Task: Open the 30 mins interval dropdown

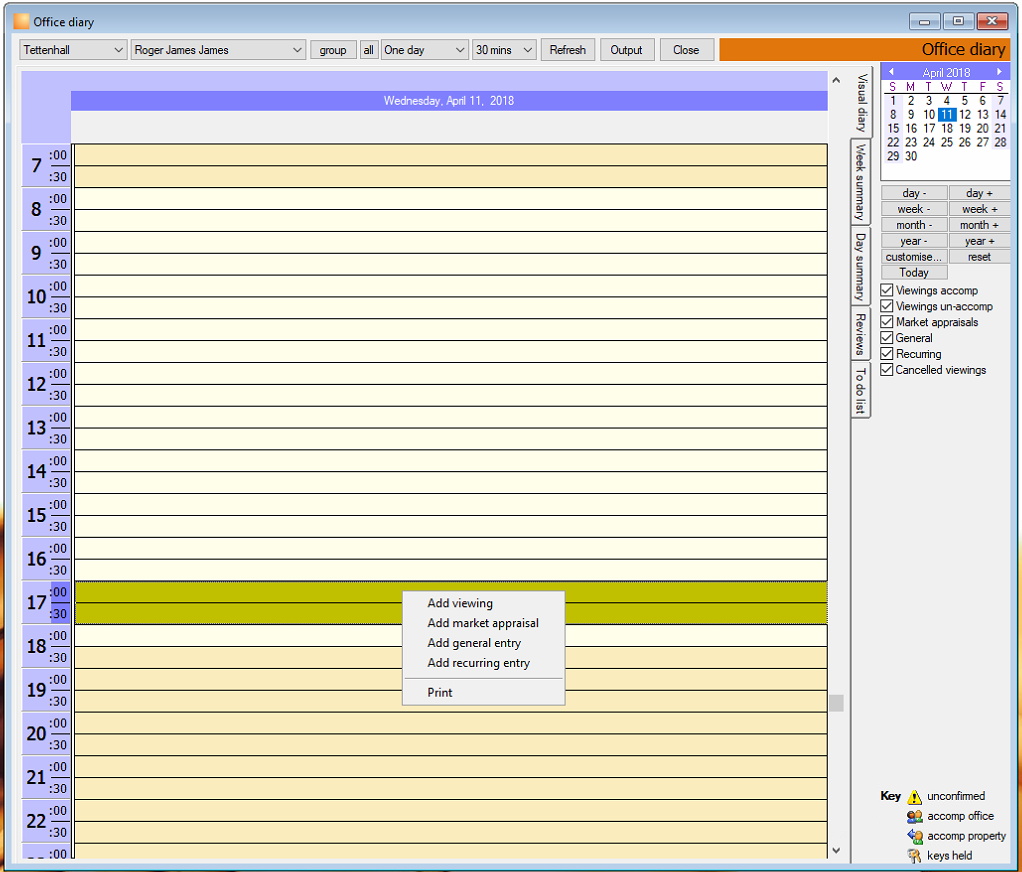Action: (x=504, y=50)
